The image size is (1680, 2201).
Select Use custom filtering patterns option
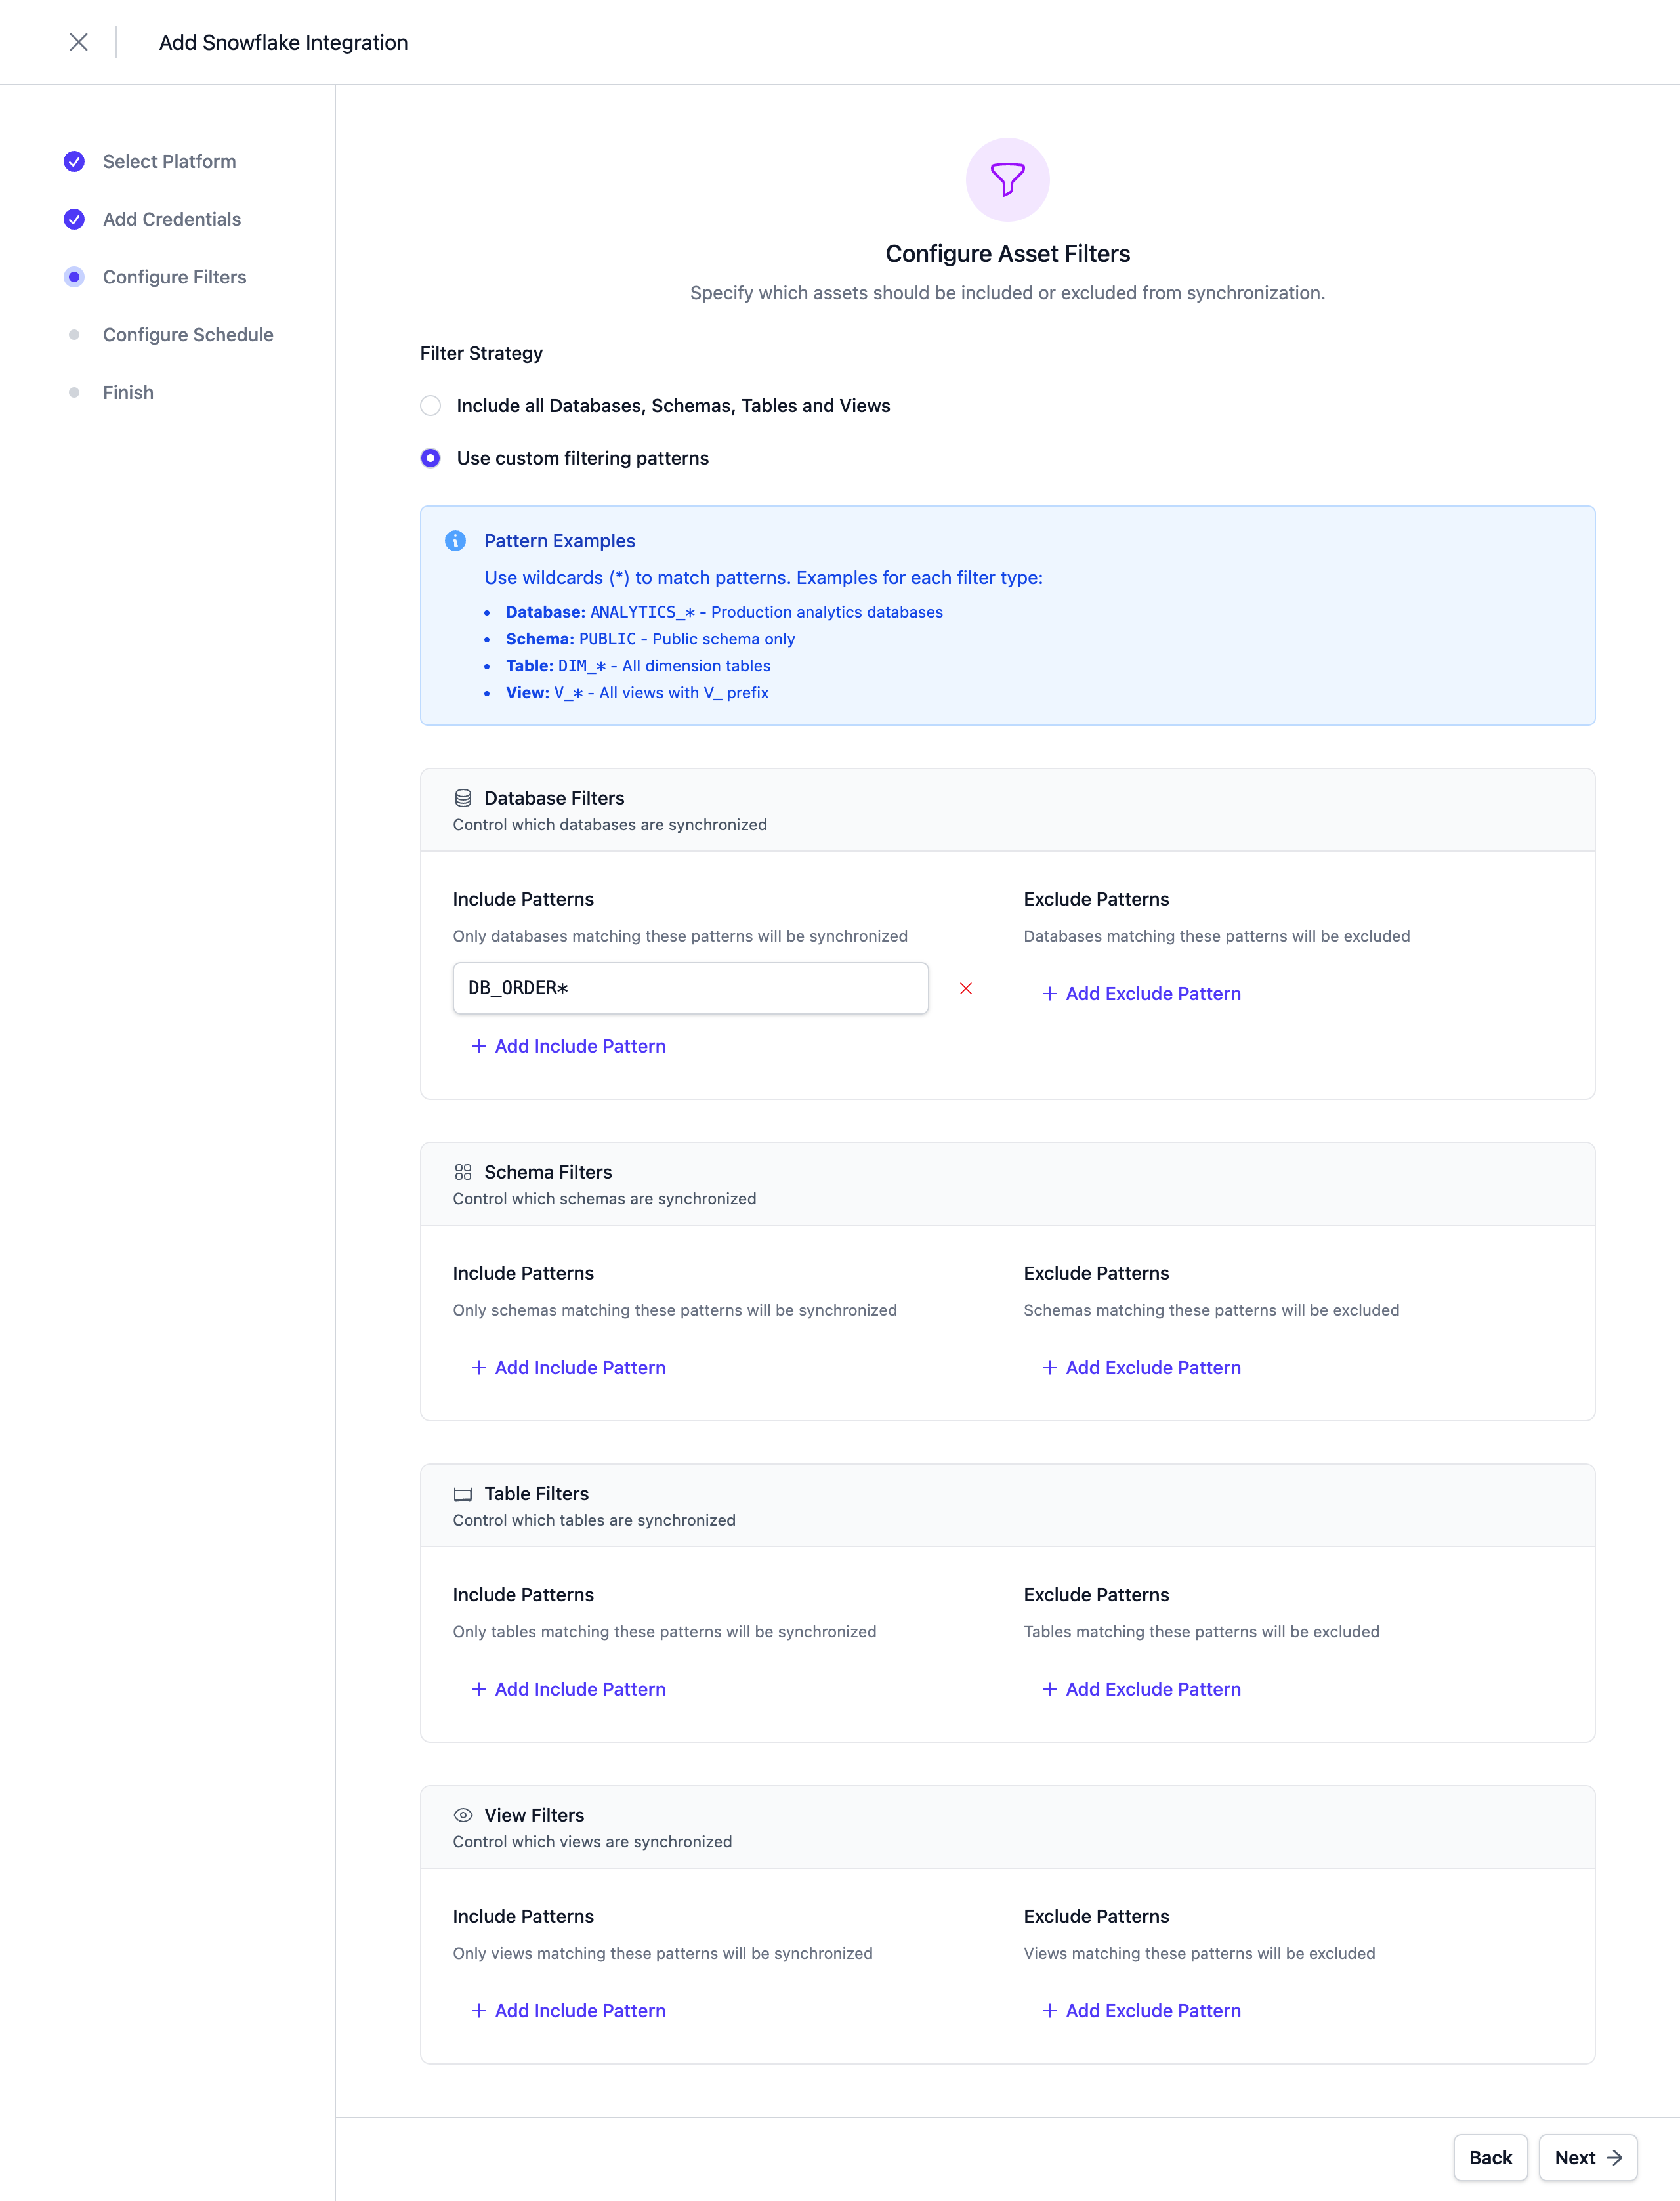[430, 458]
